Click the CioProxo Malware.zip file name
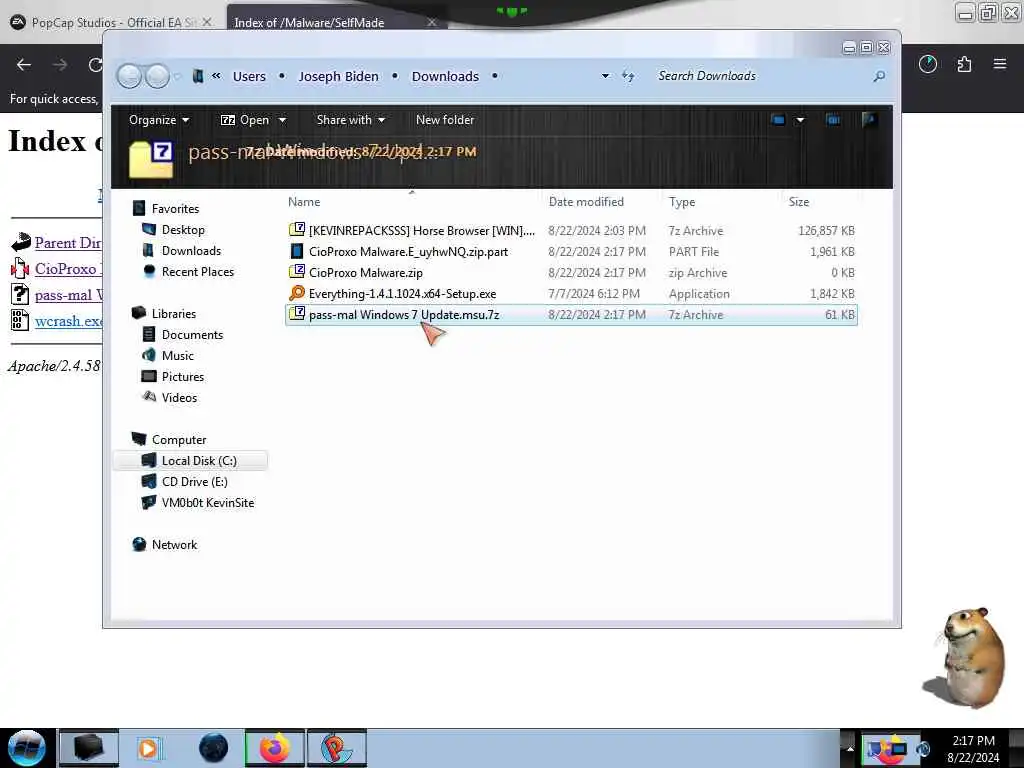Image resolution: width=1024 pixels, height=768 pixels. click(366, 273)
